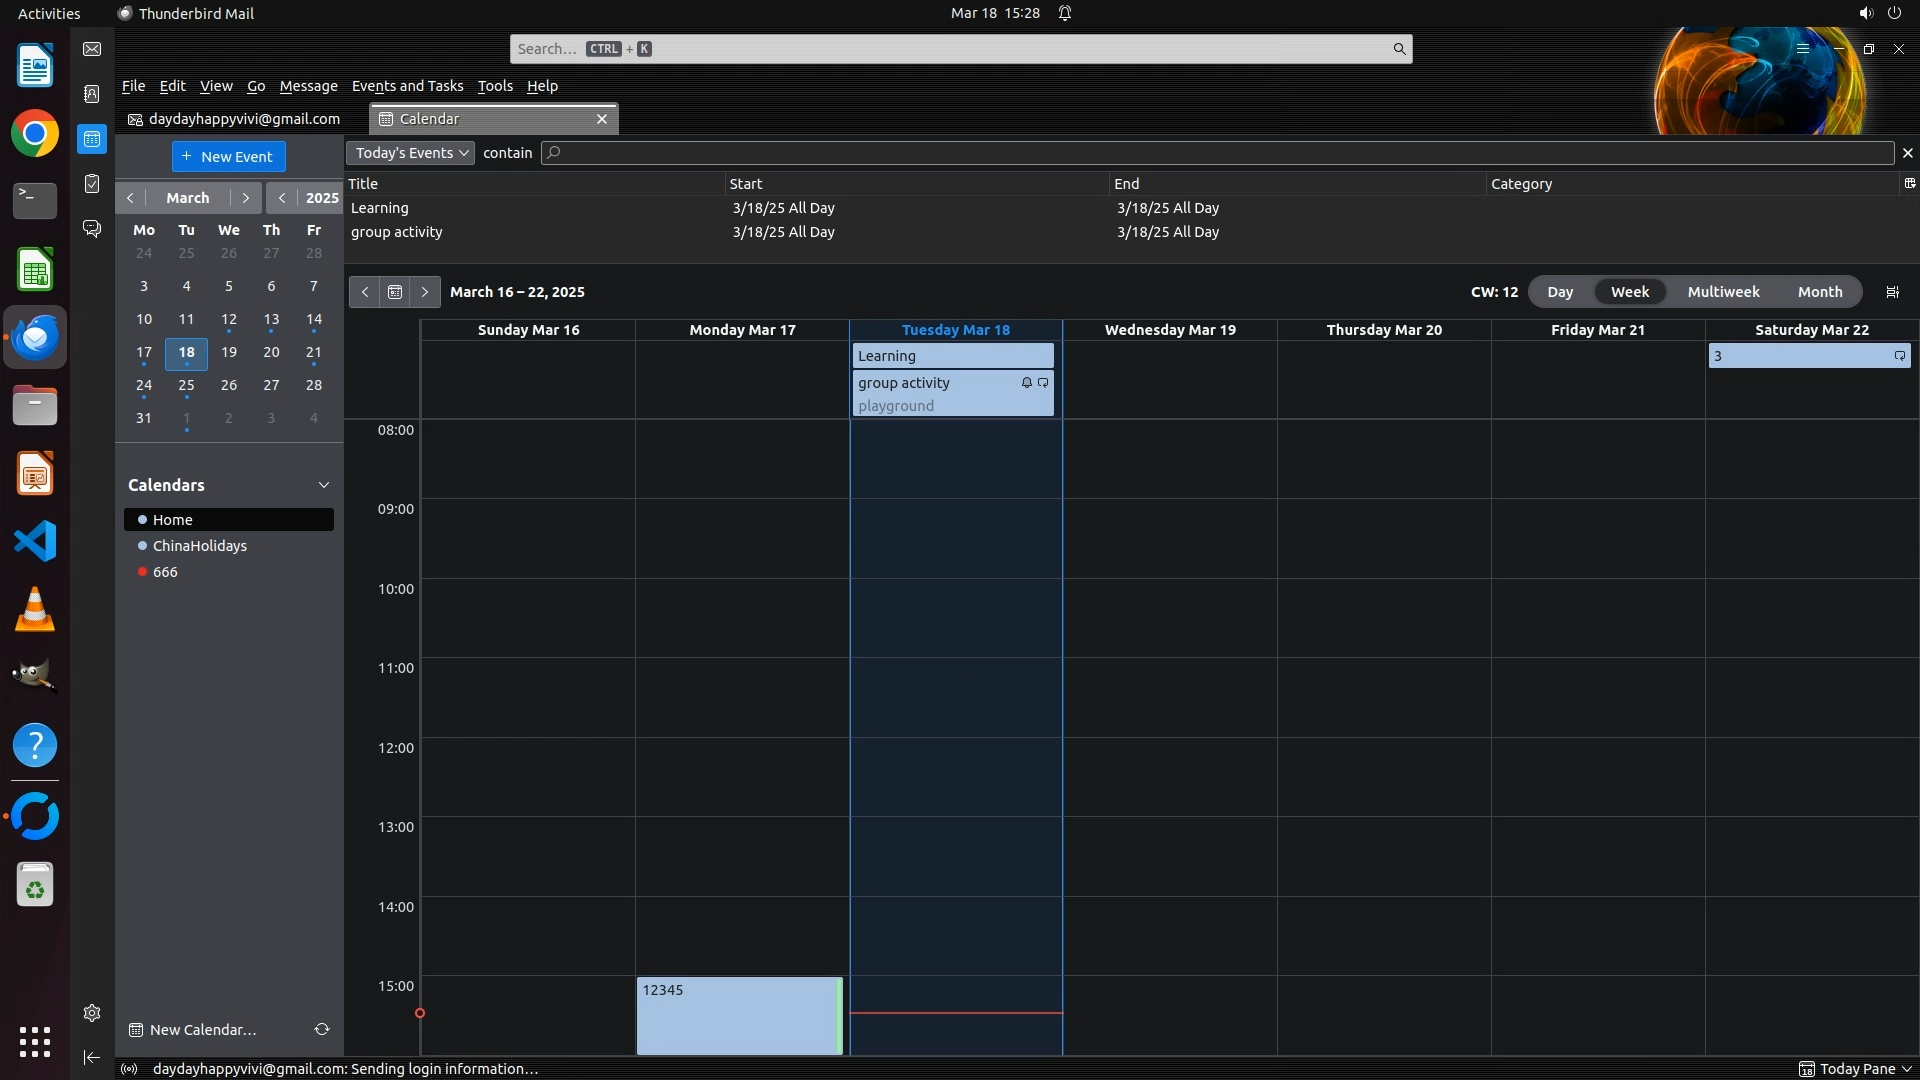1920x1080 pixels.
Task: Click the event filter search field
Action: click(1217, 153)
